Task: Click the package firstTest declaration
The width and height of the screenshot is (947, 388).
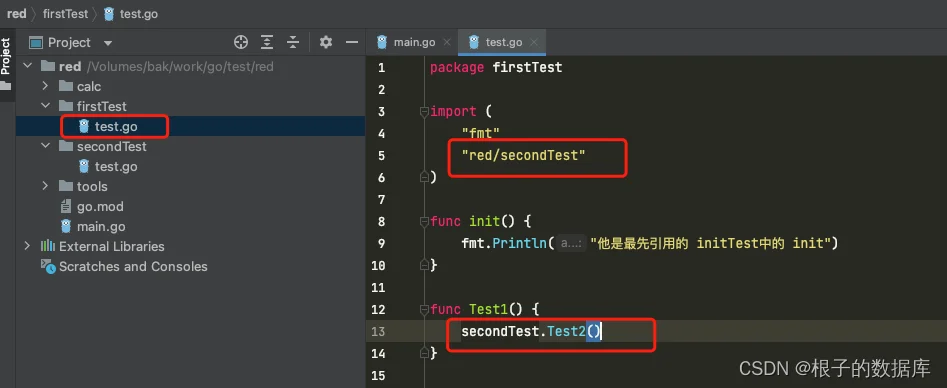Action: [x=496, y=67]
